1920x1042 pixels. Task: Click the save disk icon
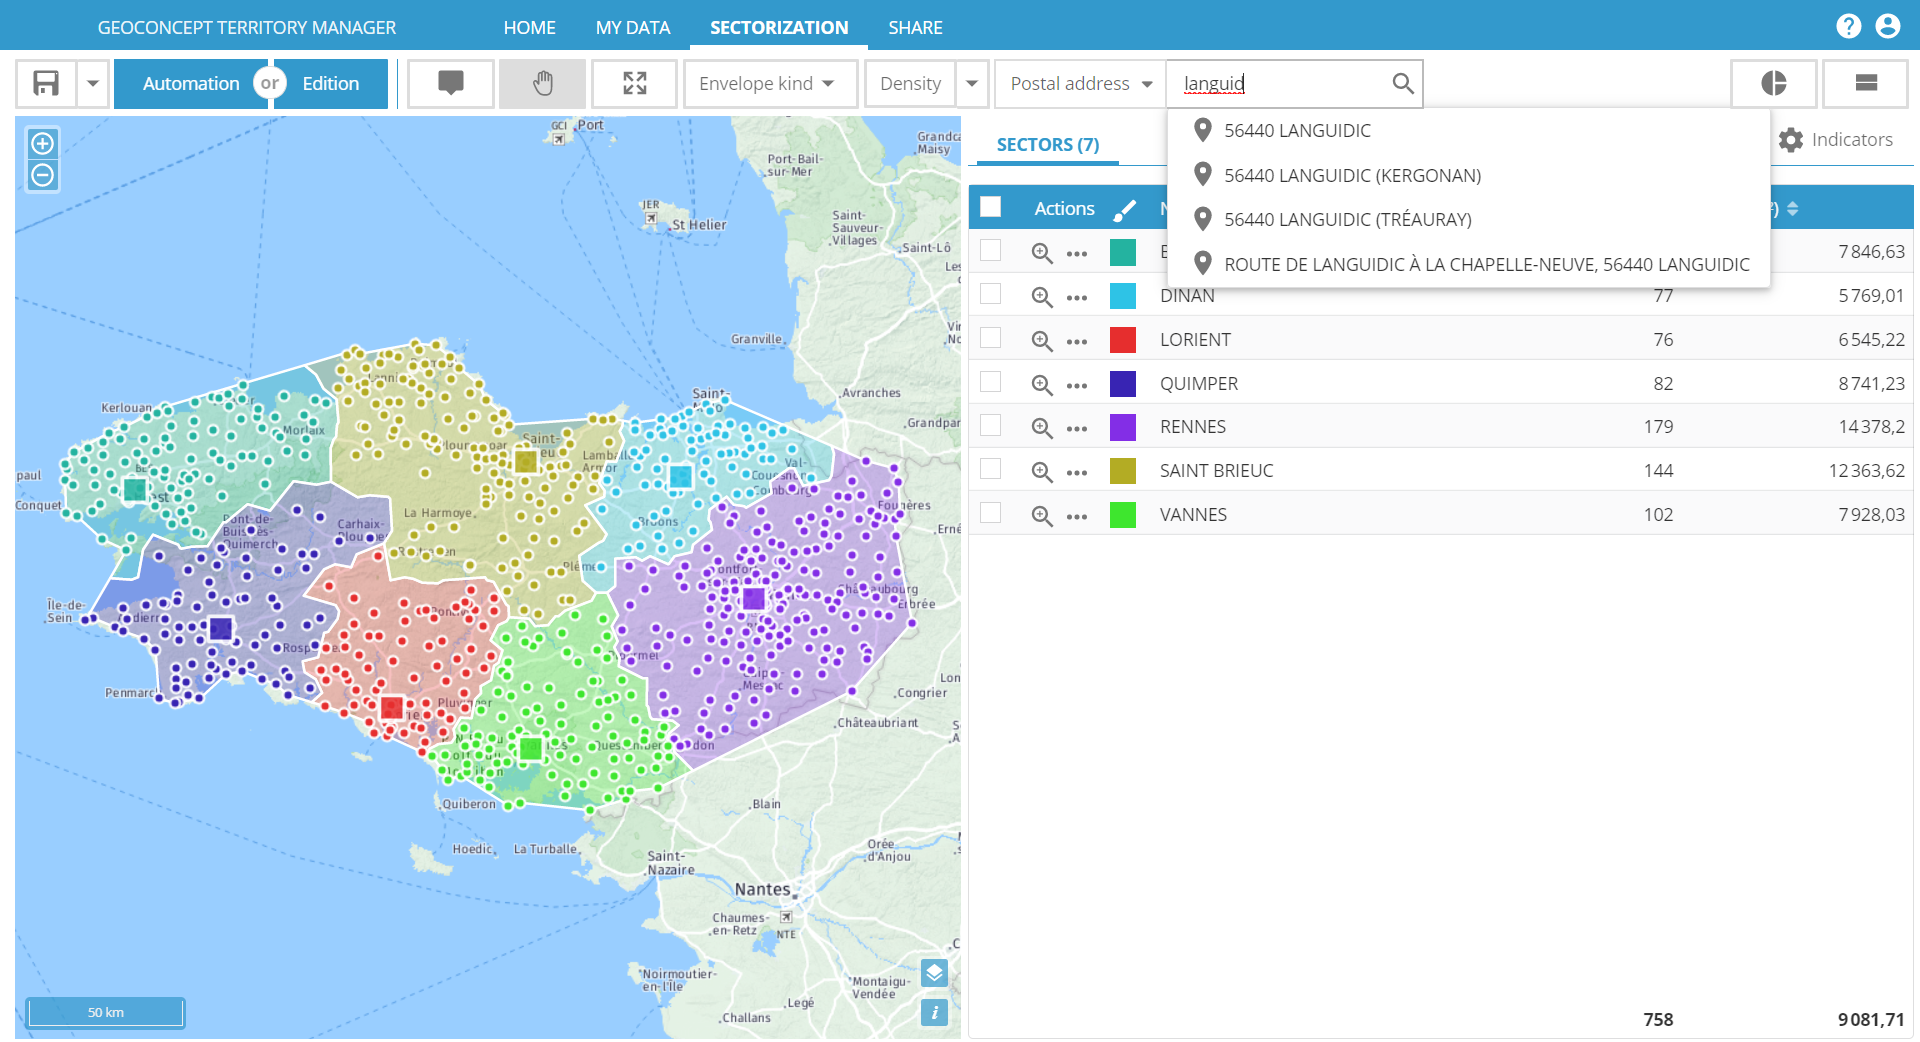coord(46,83)
